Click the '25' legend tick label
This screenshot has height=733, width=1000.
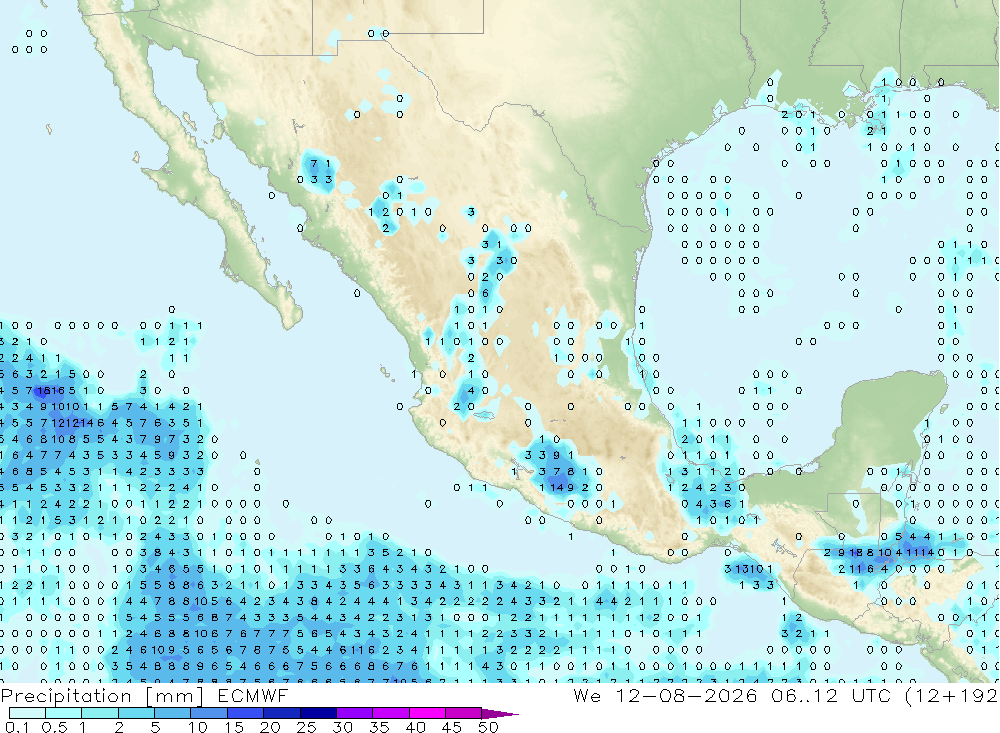(x=306, y=727)
